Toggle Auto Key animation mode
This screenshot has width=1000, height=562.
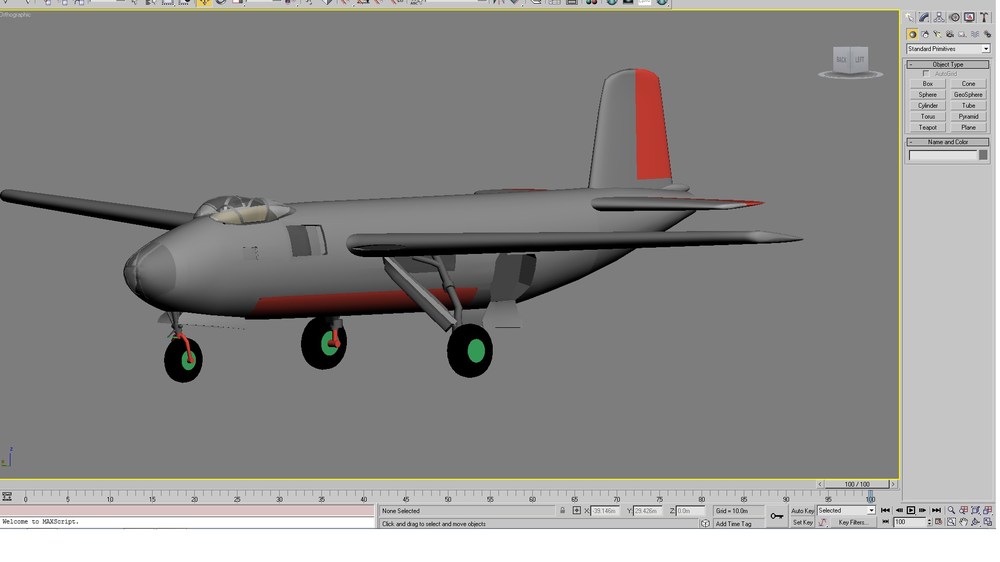click(802, 511)
